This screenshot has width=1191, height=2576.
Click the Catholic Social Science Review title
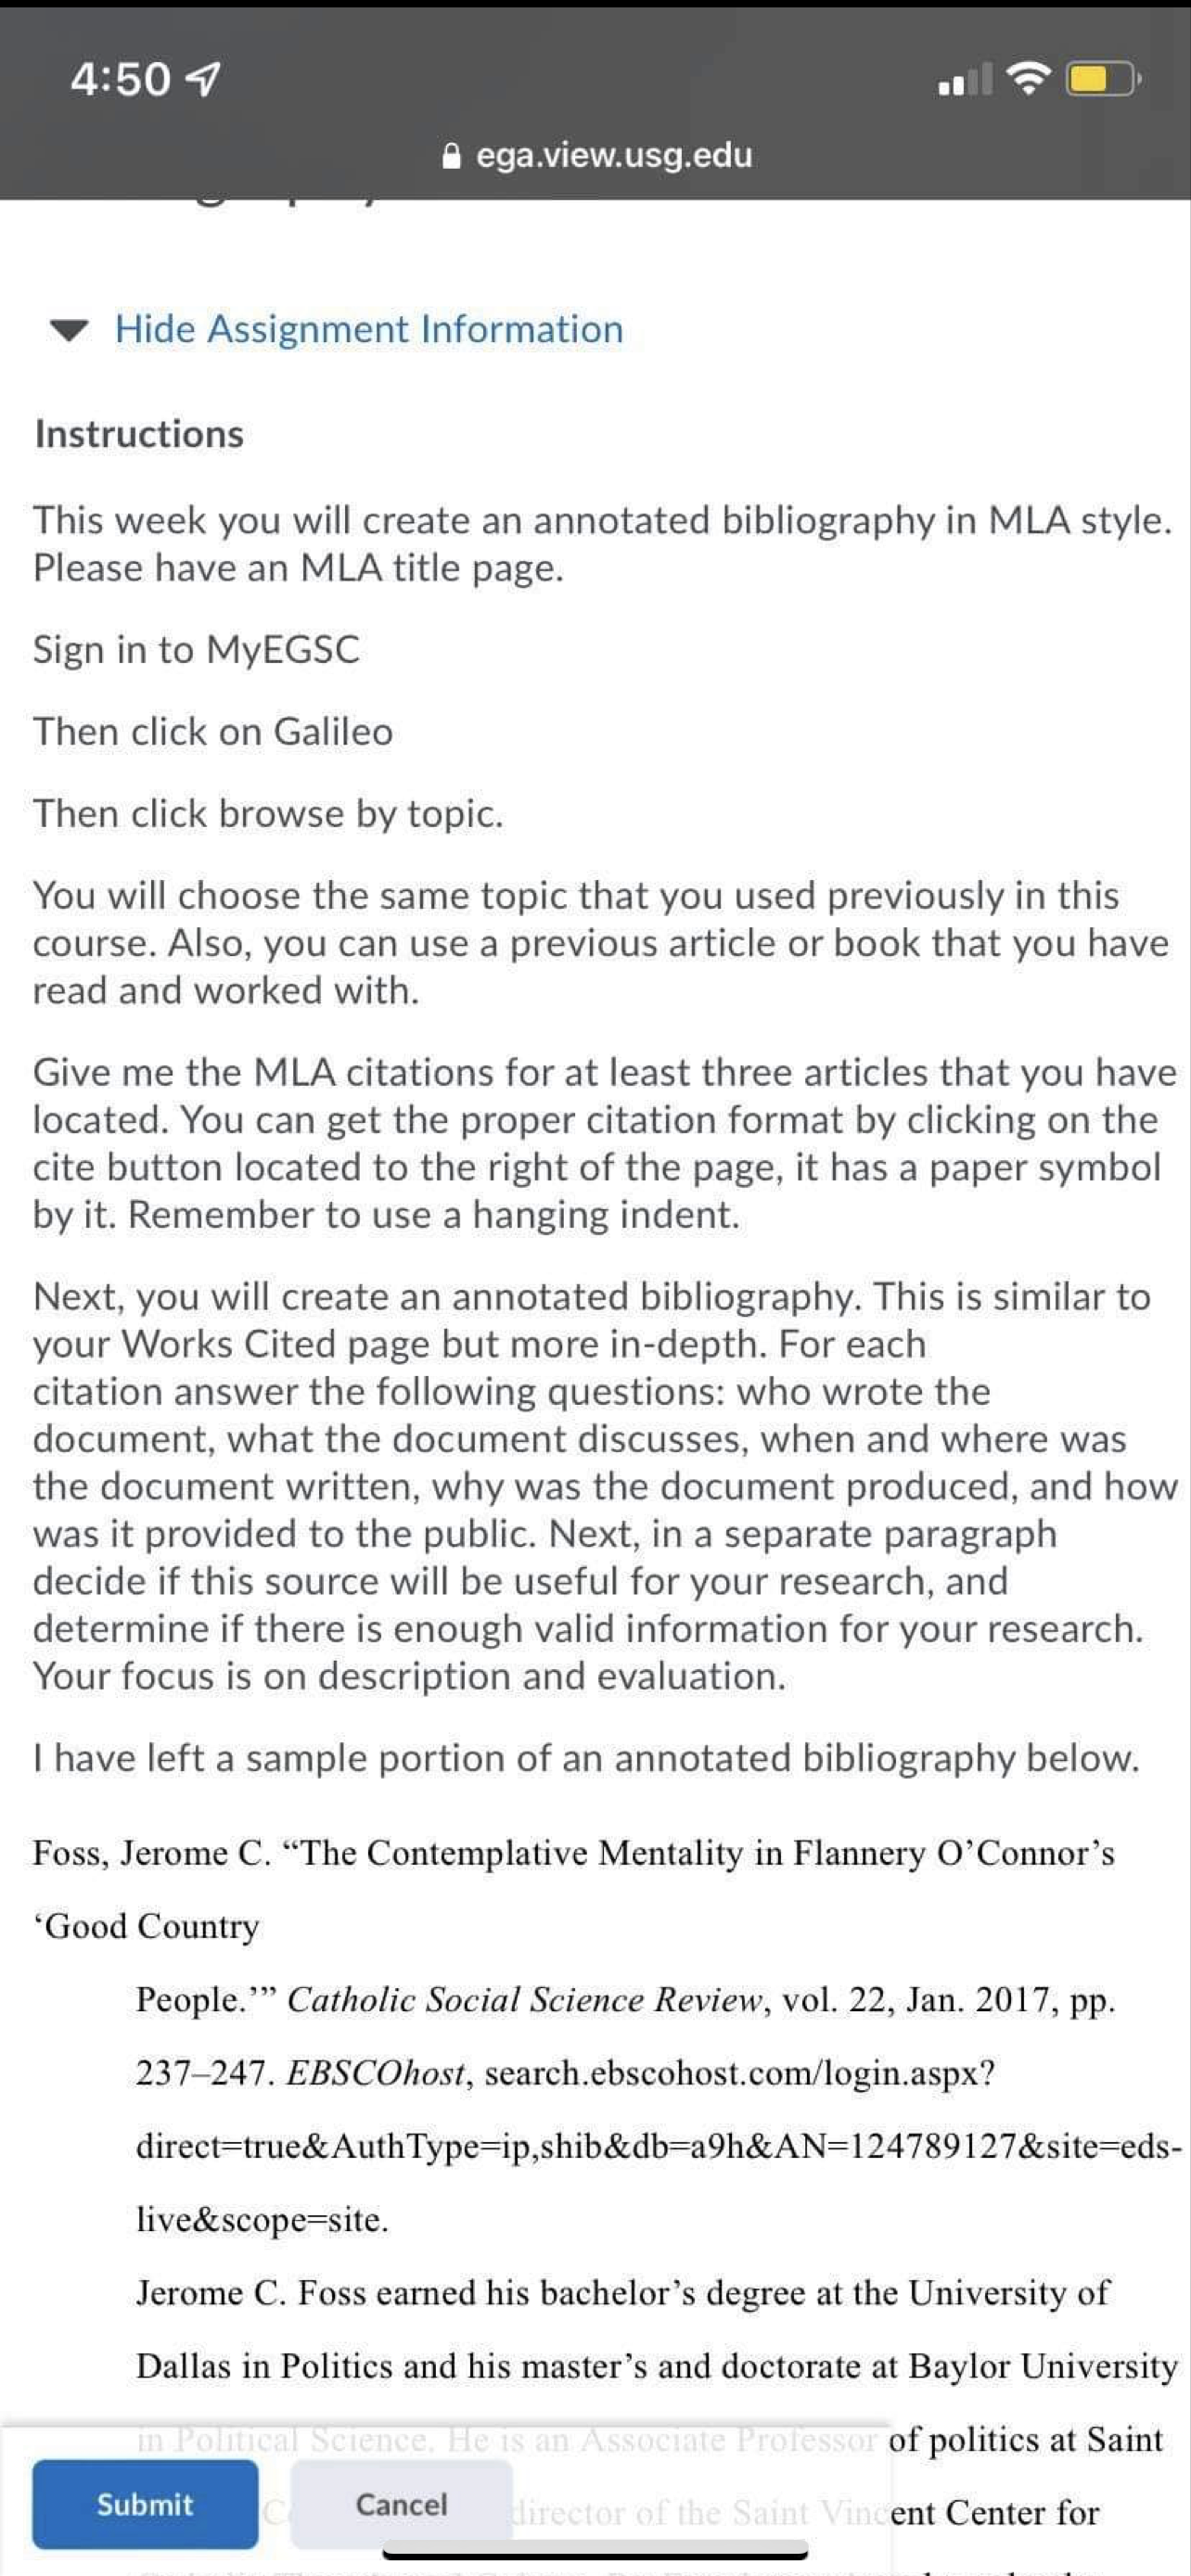524,1999
